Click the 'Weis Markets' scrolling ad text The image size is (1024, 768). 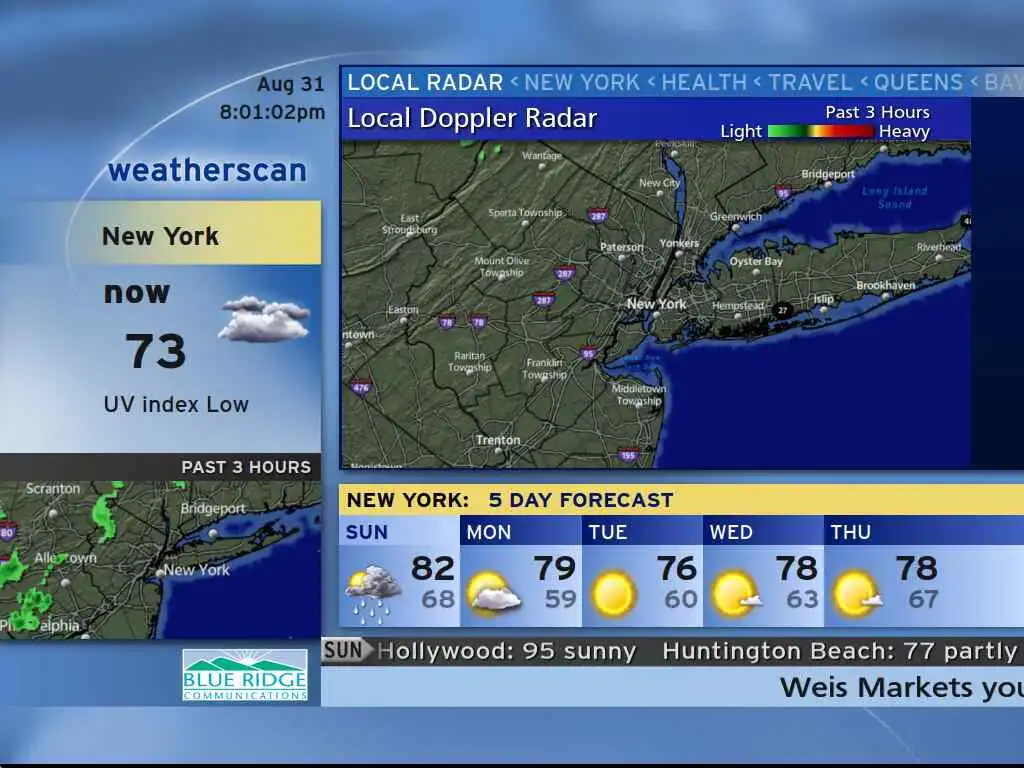876,688
